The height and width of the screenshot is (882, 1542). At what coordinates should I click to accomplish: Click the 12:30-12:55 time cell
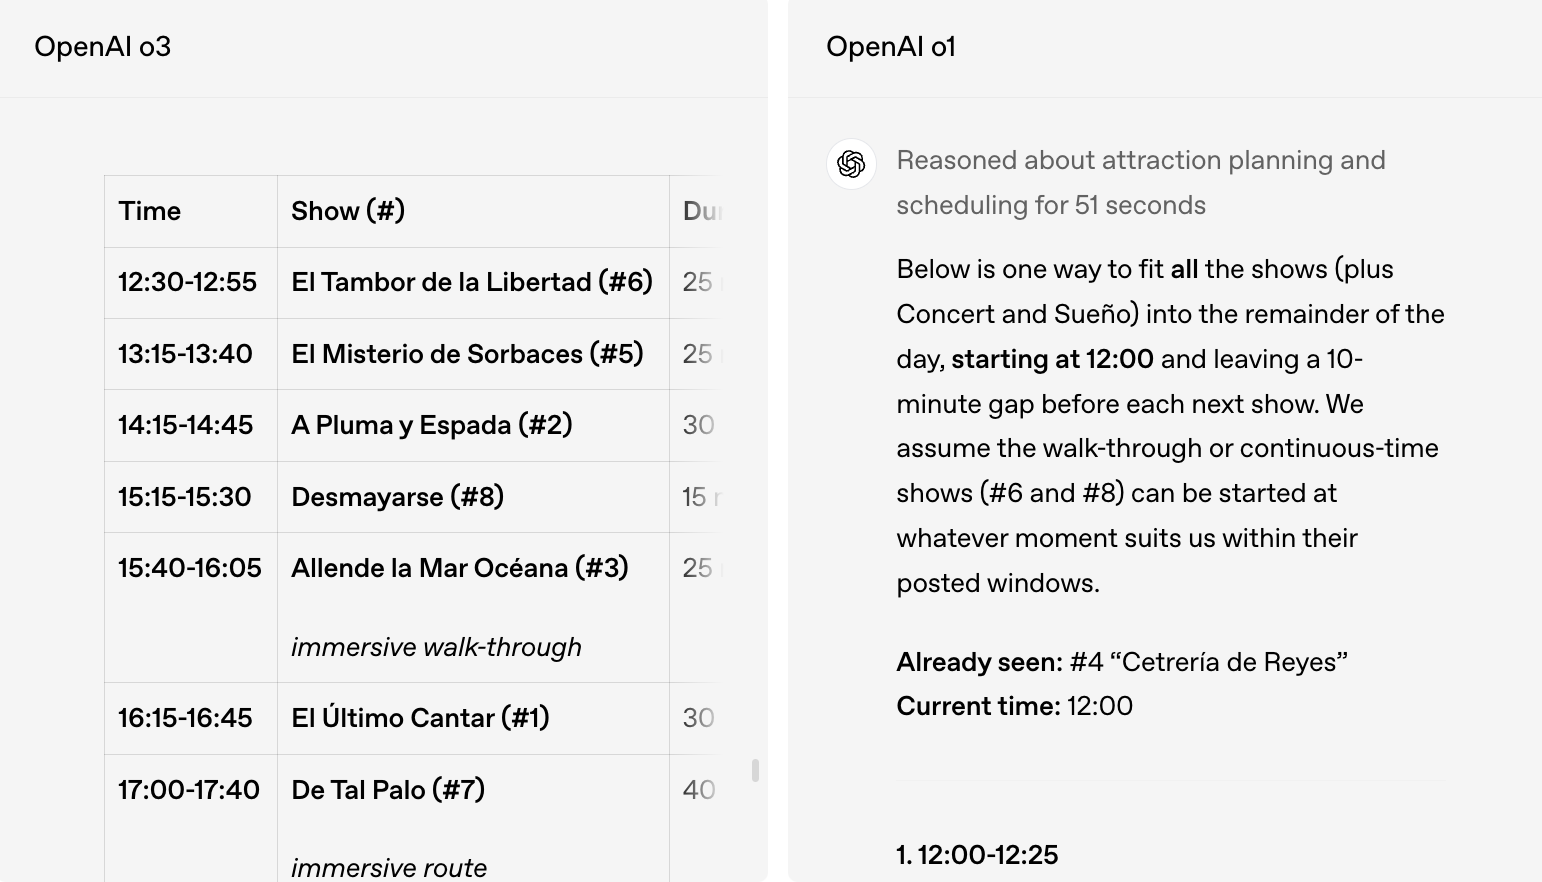point(188,282)
